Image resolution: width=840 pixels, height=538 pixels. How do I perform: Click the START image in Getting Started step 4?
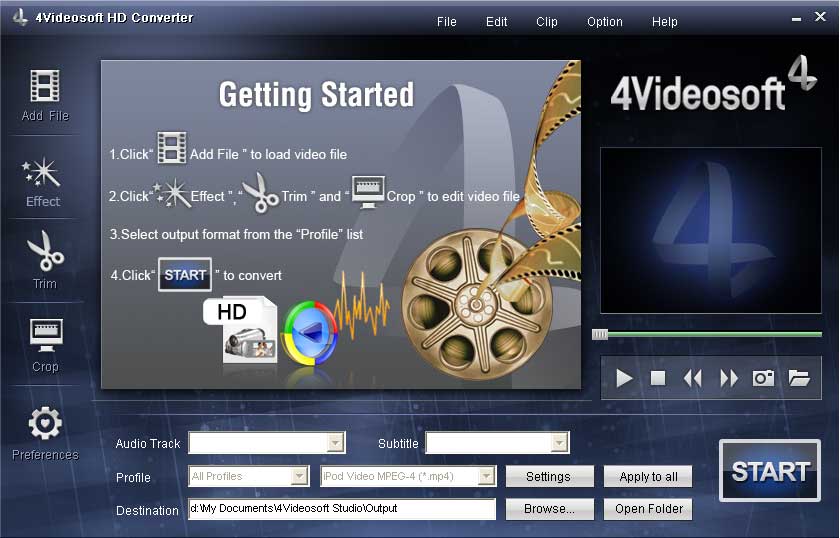(185, 275)
